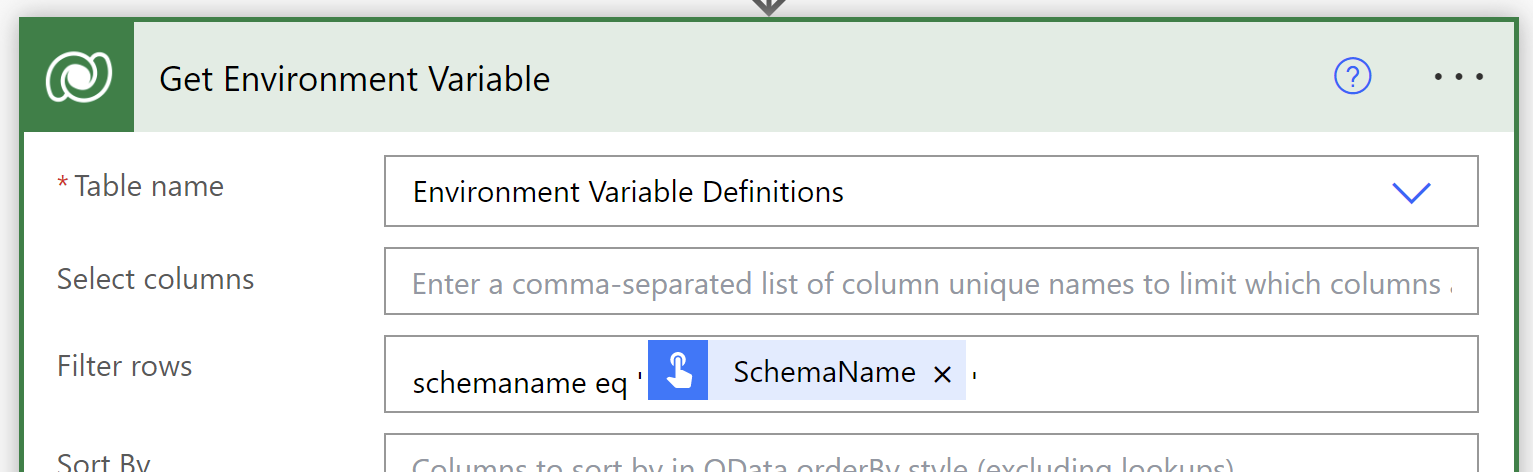The image size is (1533, 472).
Task: Click the Get Environment Variable title
Action: coord(354,79)
